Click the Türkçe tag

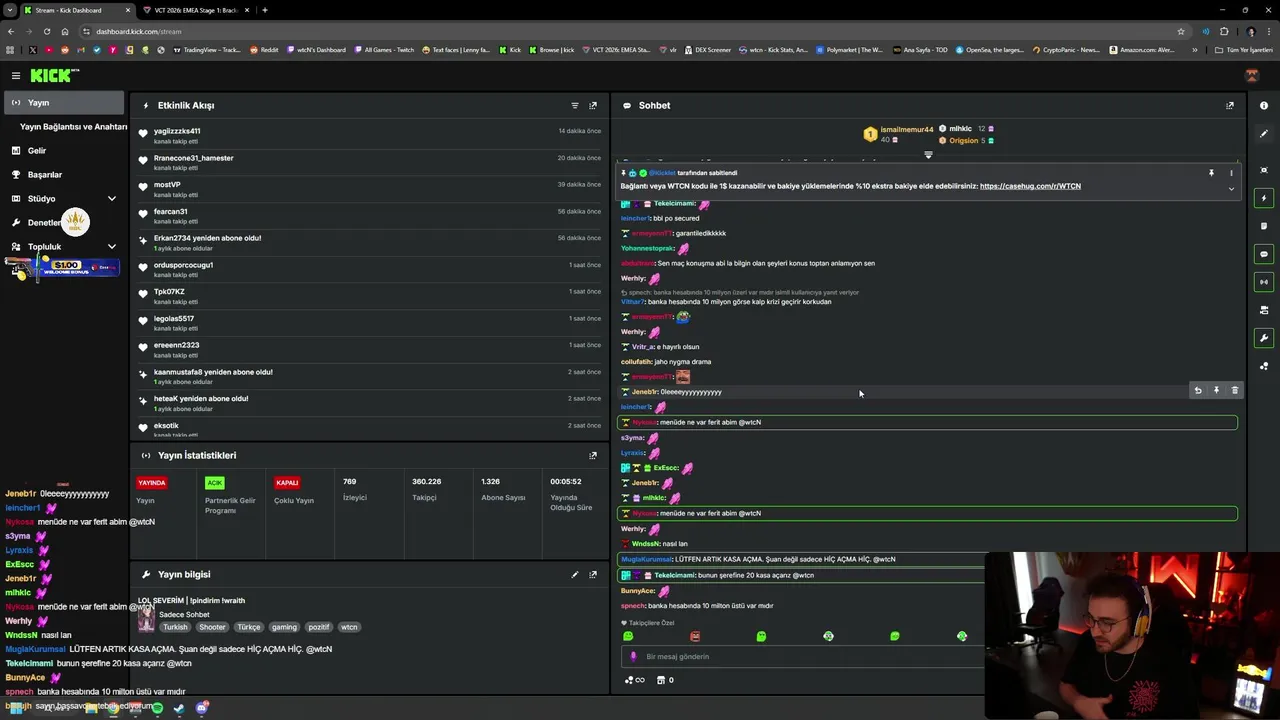click(x=248, y=627)
